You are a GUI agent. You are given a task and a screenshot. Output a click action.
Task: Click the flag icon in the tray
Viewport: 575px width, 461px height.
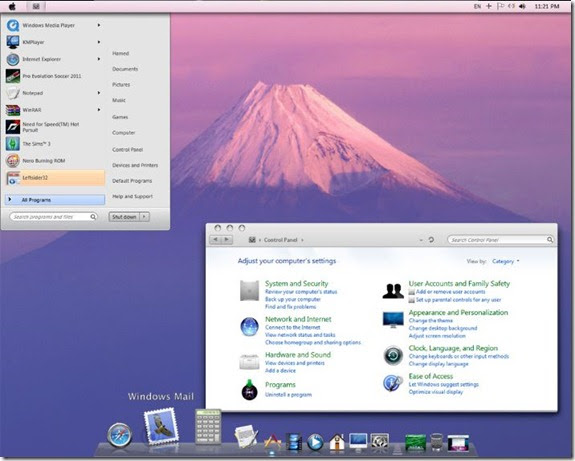(x=500, y=6)
